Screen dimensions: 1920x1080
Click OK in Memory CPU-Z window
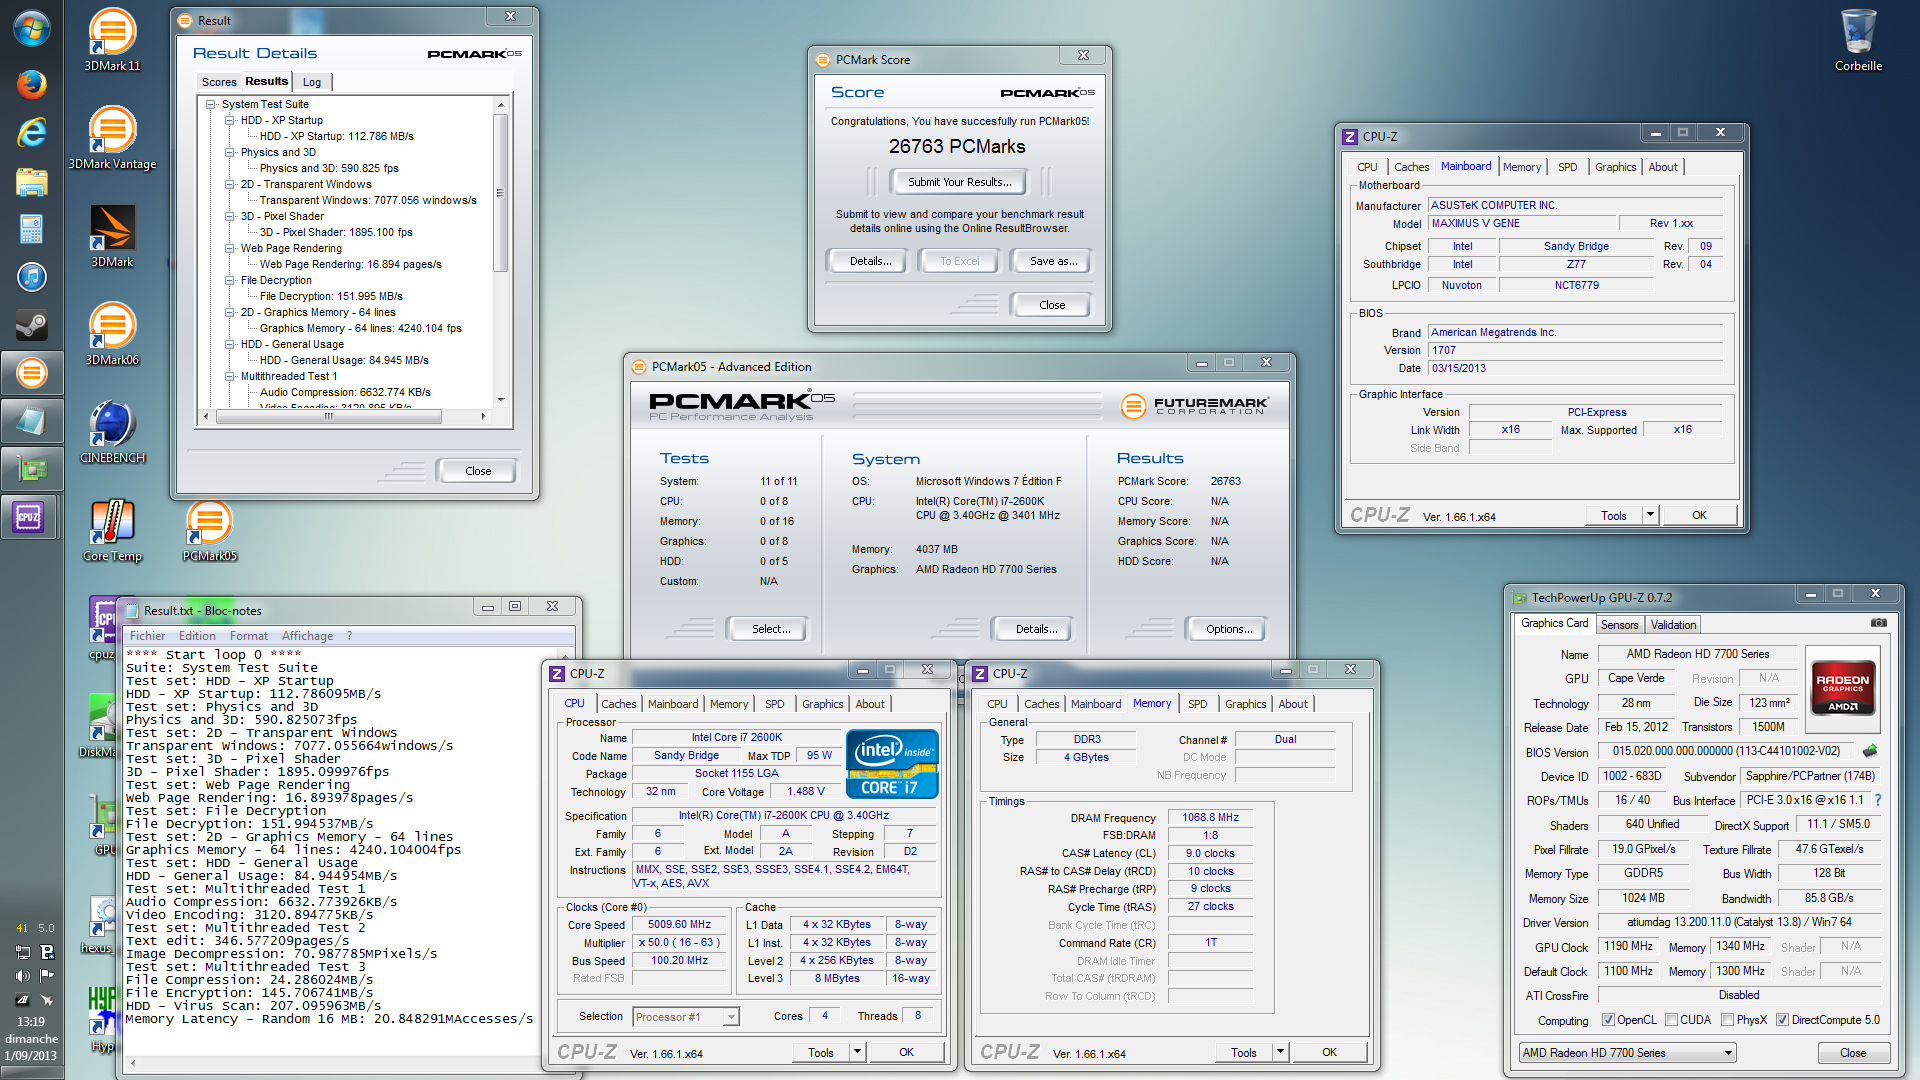[1329, 1052]
